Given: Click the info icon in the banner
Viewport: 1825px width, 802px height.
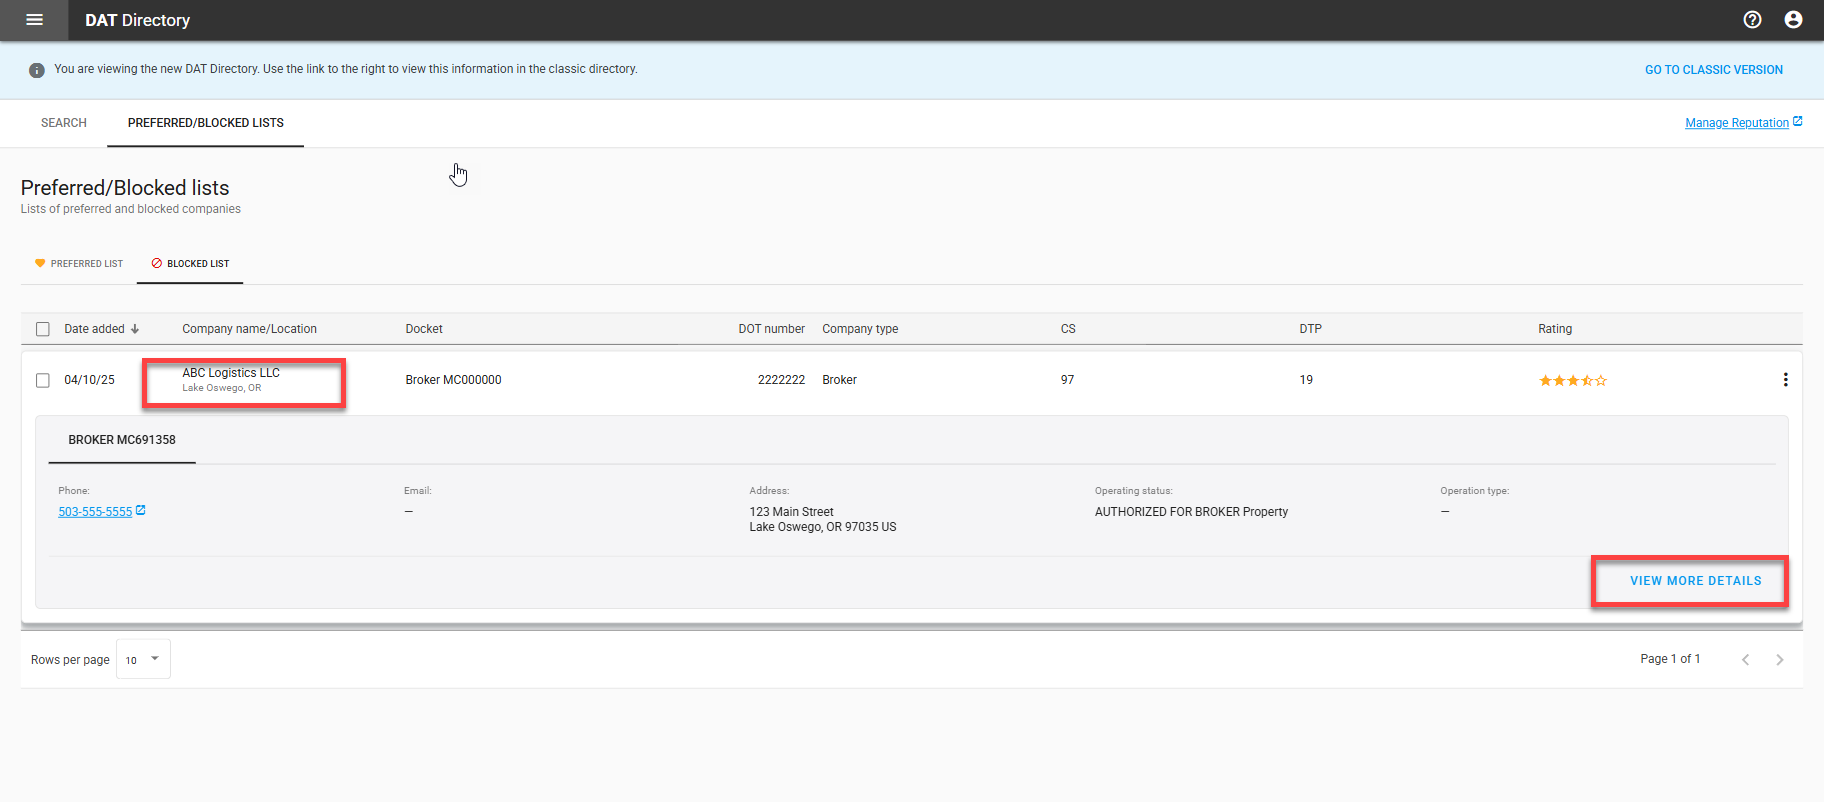Looking at the screenshot, I should pyautogui.click(x=37, y=70).
